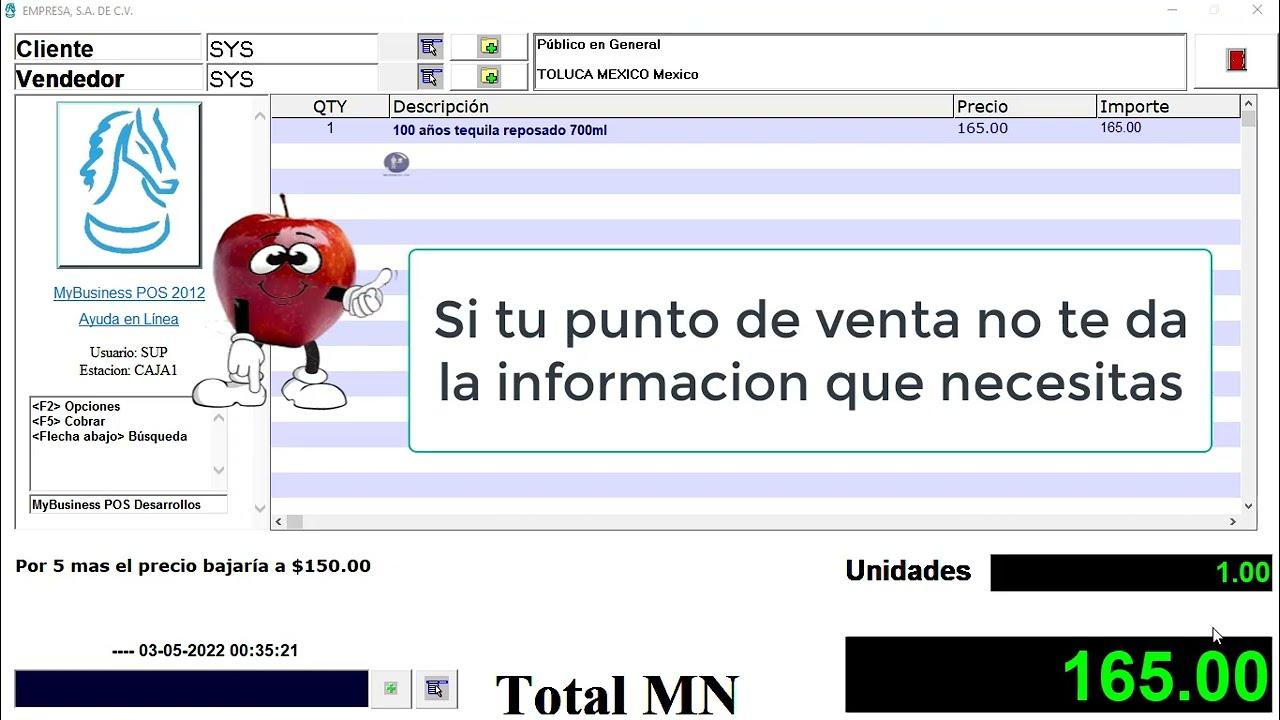The width and height of the screenshot is (1280, 720).
Task: Click options list scroll up arrow
Action: pos(219,417)
